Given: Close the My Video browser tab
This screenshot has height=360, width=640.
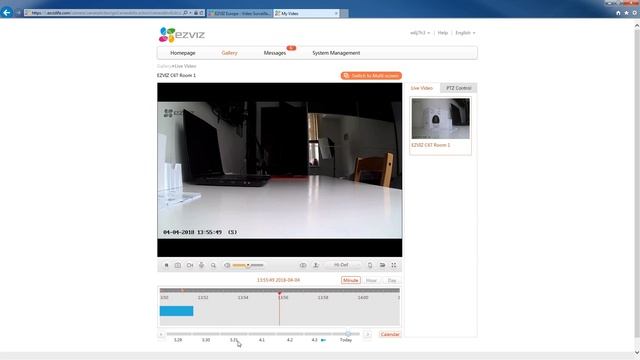Looking at the screenshot, I should click(x=336, y=13).
